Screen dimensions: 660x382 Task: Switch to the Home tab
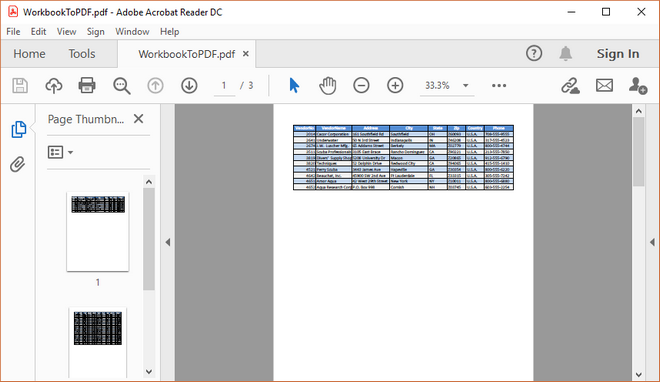[29, 54]
